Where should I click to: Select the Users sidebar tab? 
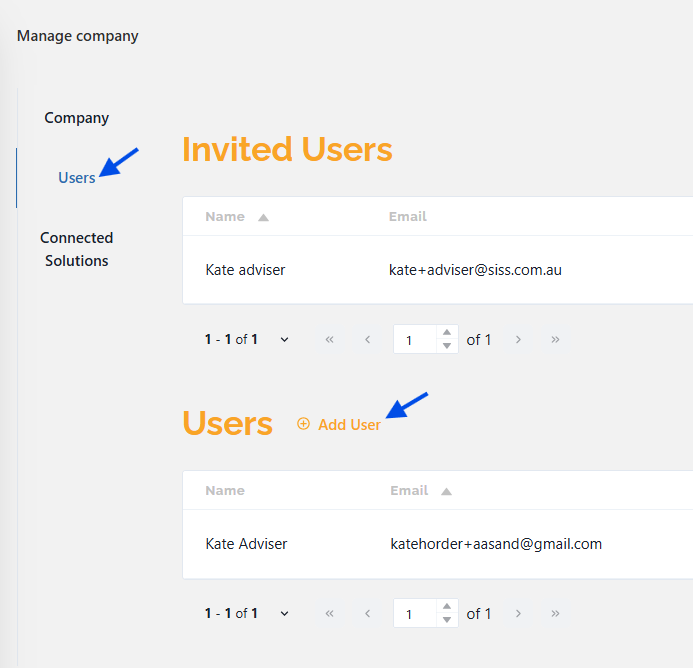pyautogui.click(x=77, y=178)
